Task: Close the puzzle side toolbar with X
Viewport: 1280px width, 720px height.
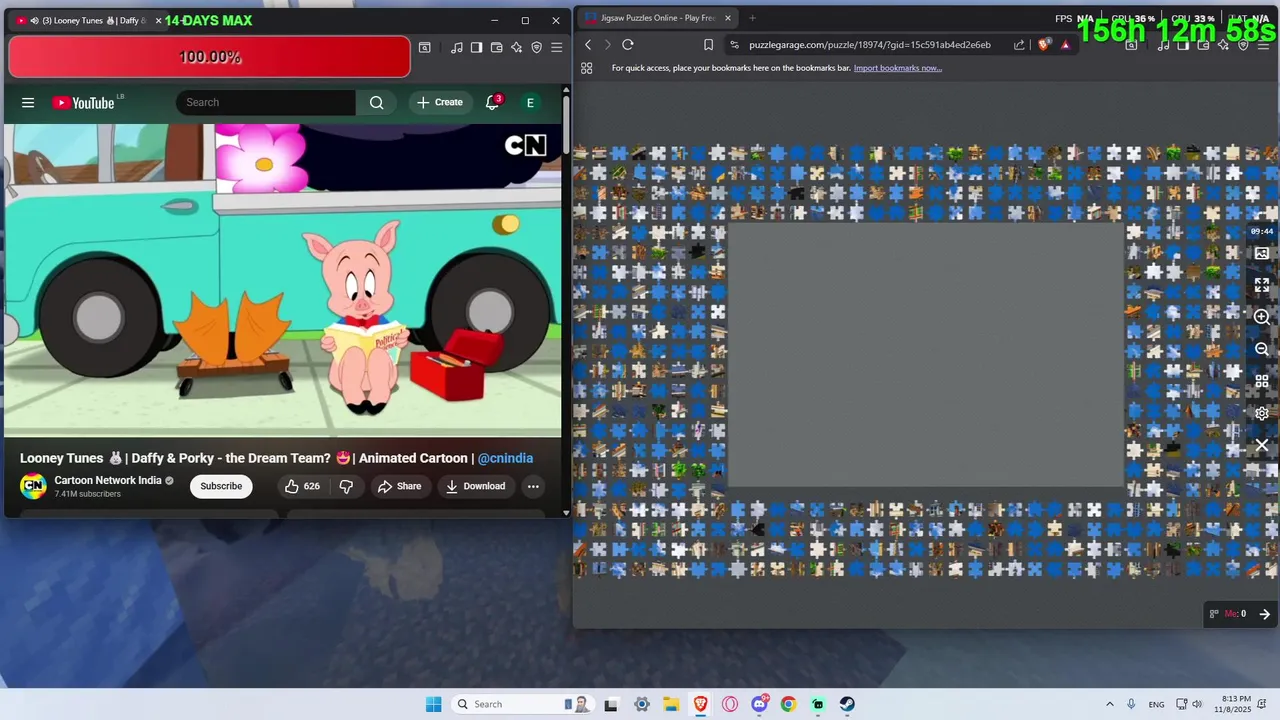Action: click(x=1262, y=445)
